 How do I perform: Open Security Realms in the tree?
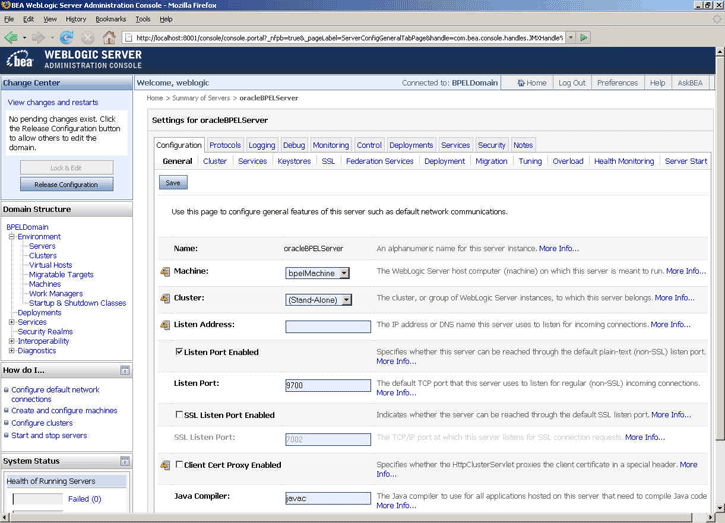tap(45, 332)
